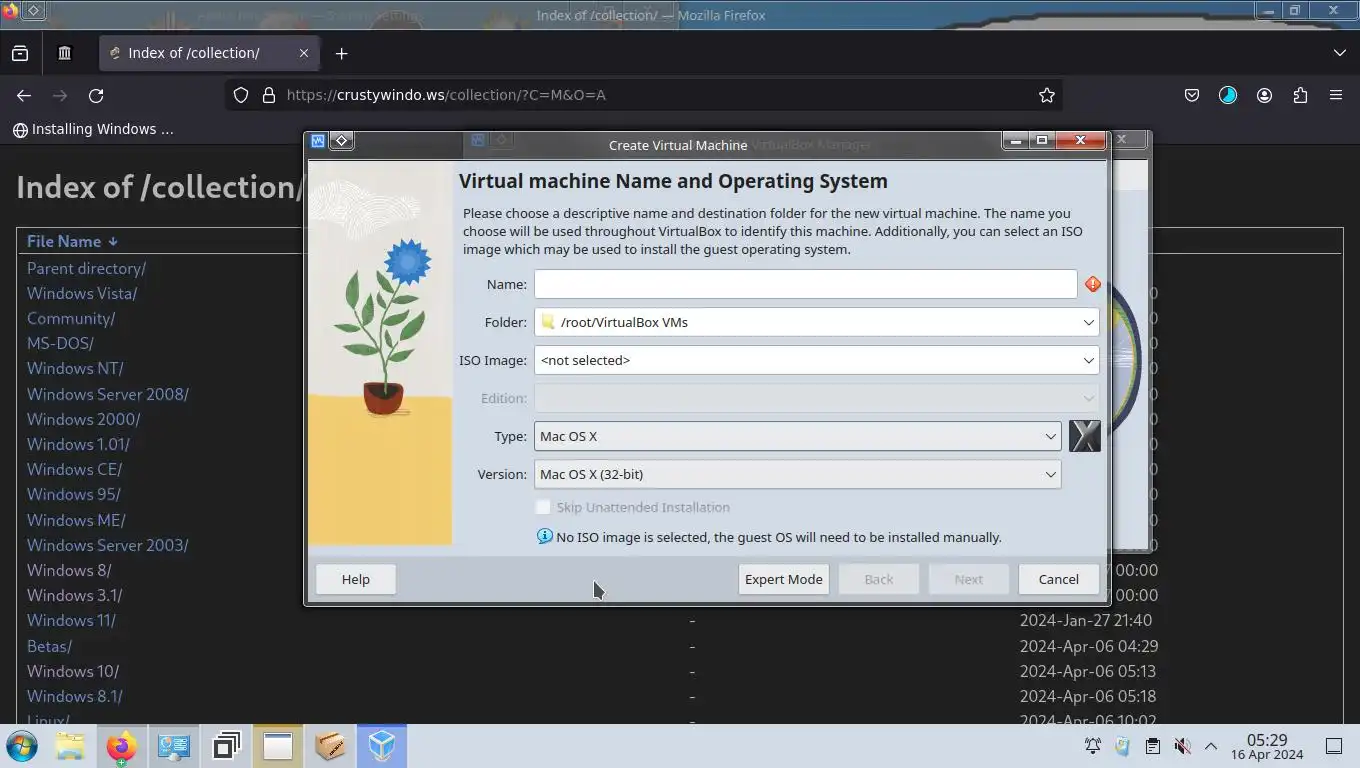This screenshot has width=1360, height=768.
Task: Open the Firefox tracking protection shield
Action: coord(240,95)
